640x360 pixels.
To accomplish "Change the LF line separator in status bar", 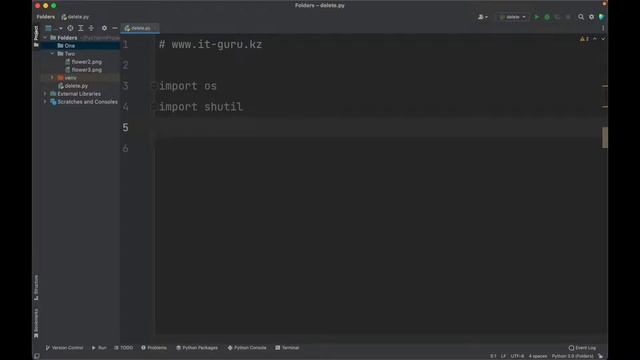I will 503,356.
